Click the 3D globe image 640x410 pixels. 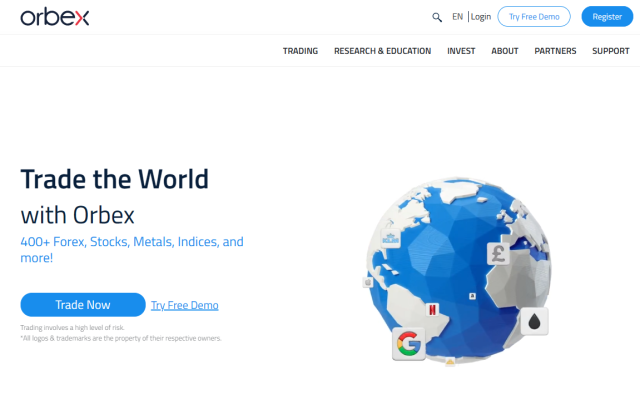click(x=458, y=270)
